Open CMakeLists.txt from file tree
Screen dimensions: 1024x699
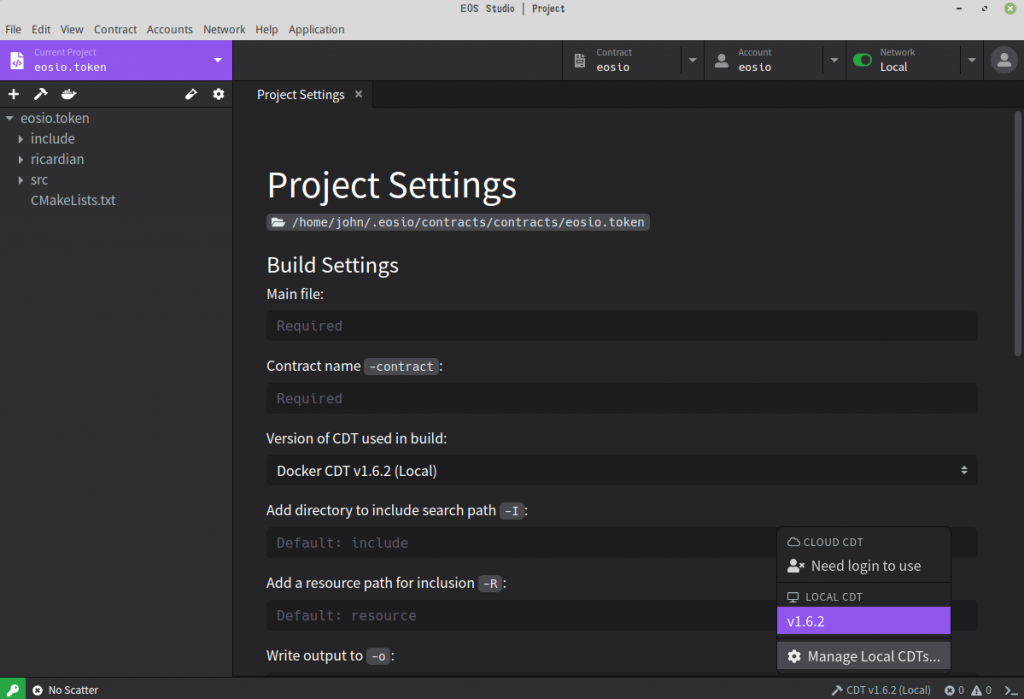[73, 200]
